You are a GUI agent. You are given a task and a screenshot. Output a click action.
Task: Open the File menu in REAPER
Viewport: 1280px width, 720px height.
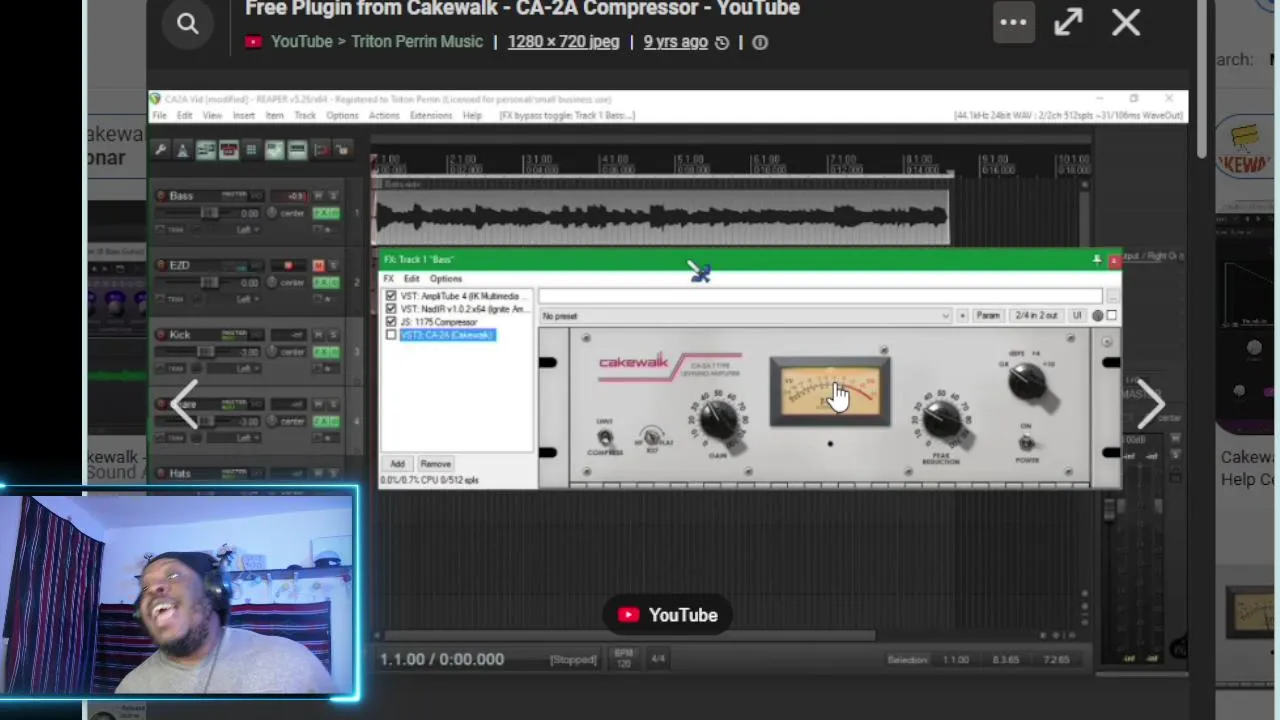pyautogui.click(x=159, y=115)
